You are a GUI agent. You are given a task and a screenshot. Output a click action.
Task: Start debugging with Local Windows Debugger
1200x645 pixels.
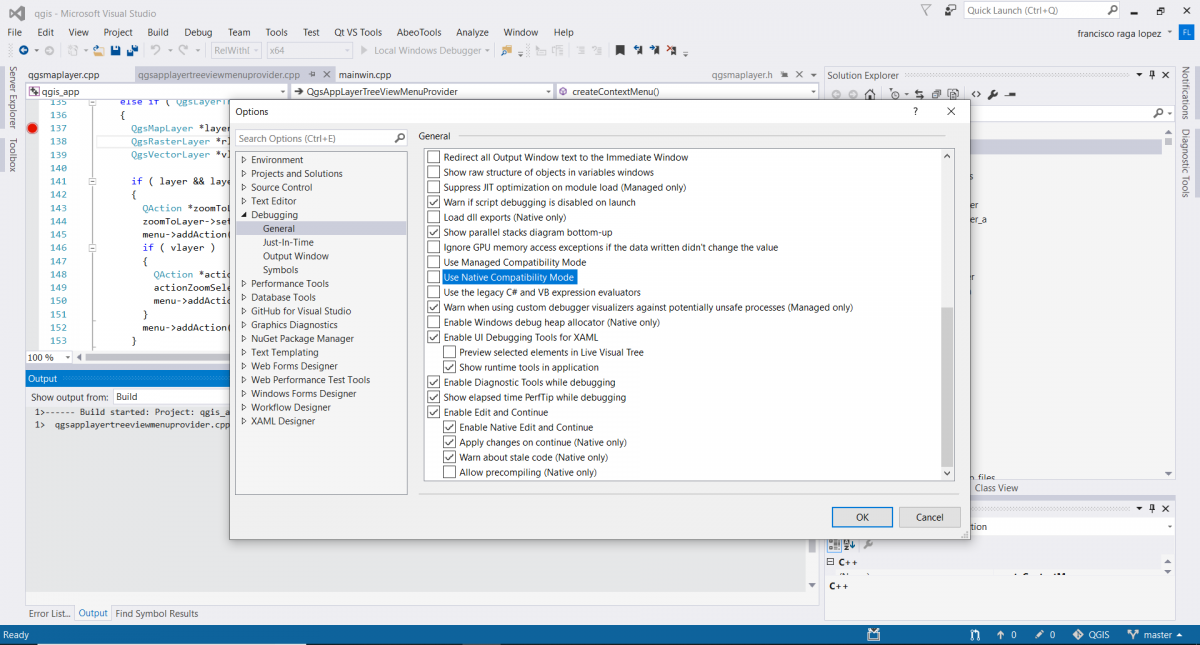click(418, 49)
